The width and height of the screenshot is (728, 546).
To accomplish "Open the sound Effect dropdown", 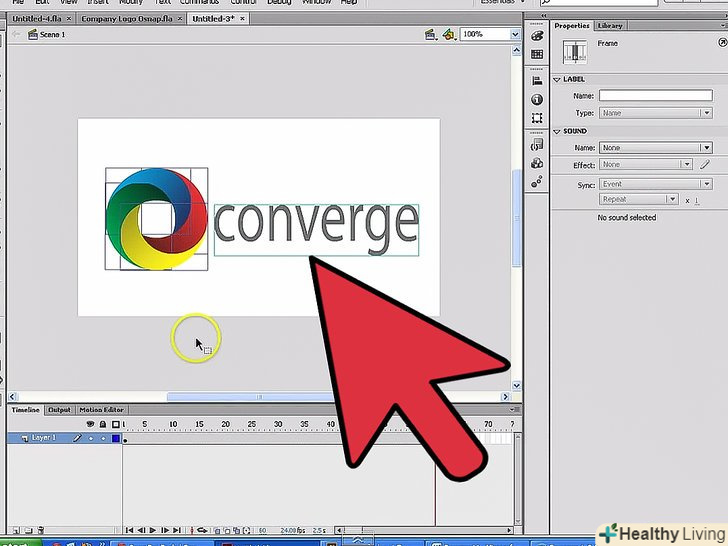I will tap(646, 164).
